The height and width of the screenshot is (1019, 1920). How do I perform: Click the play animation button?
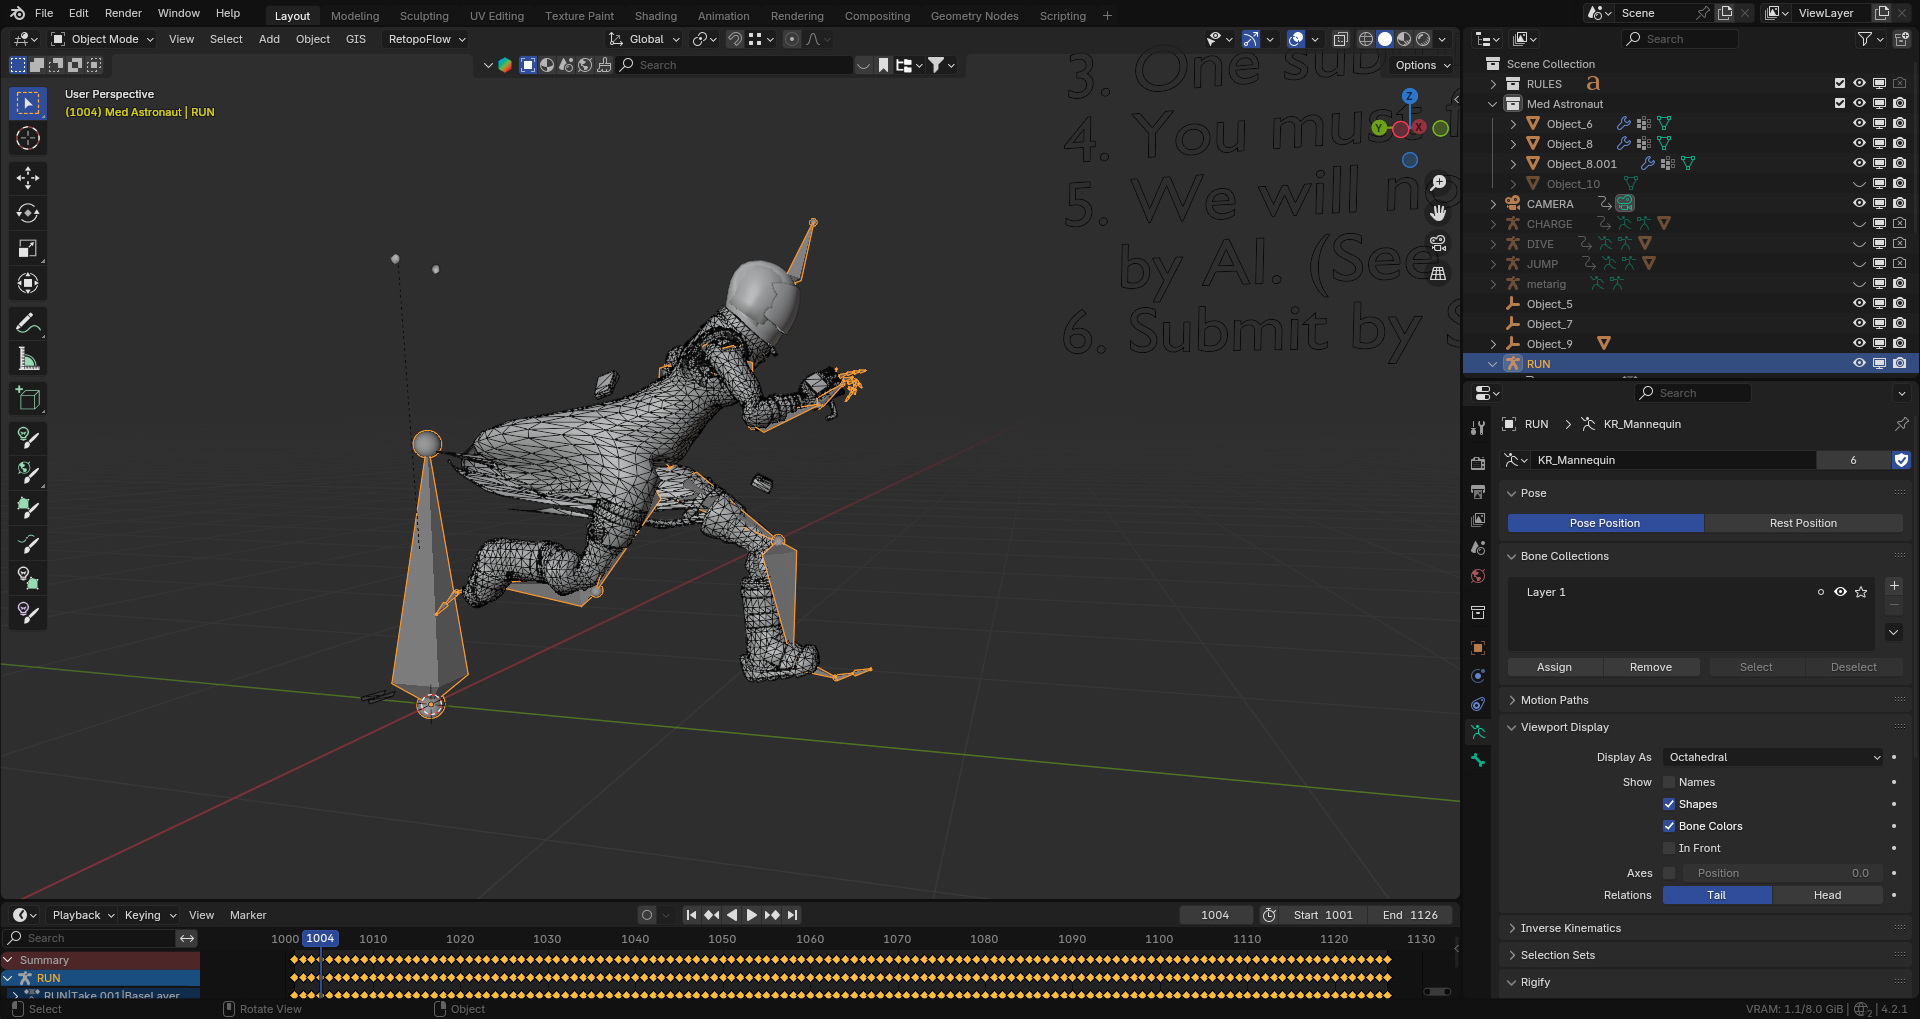pos(752,915)
